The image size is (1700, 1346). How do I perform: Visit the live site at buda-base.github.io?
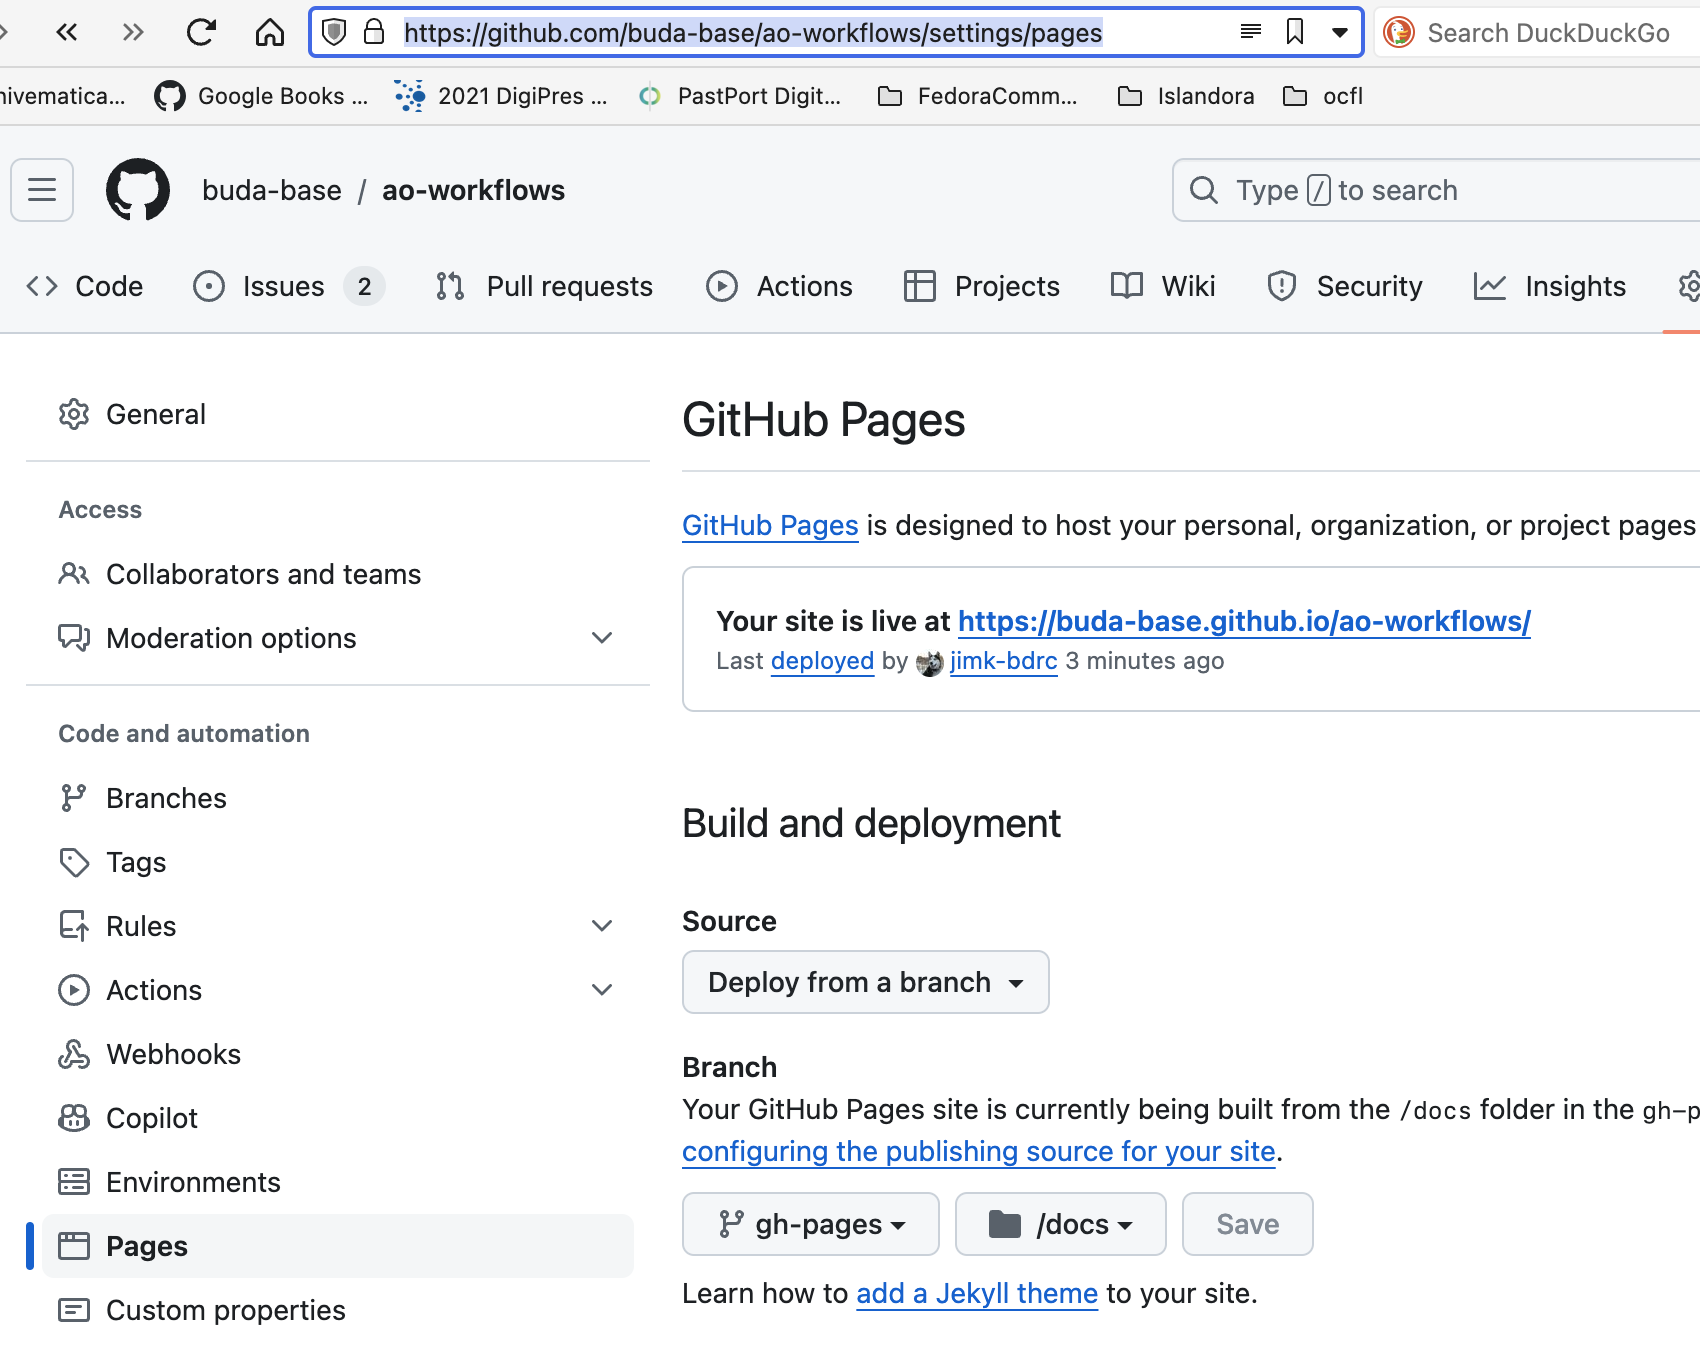click(1243, 621)
